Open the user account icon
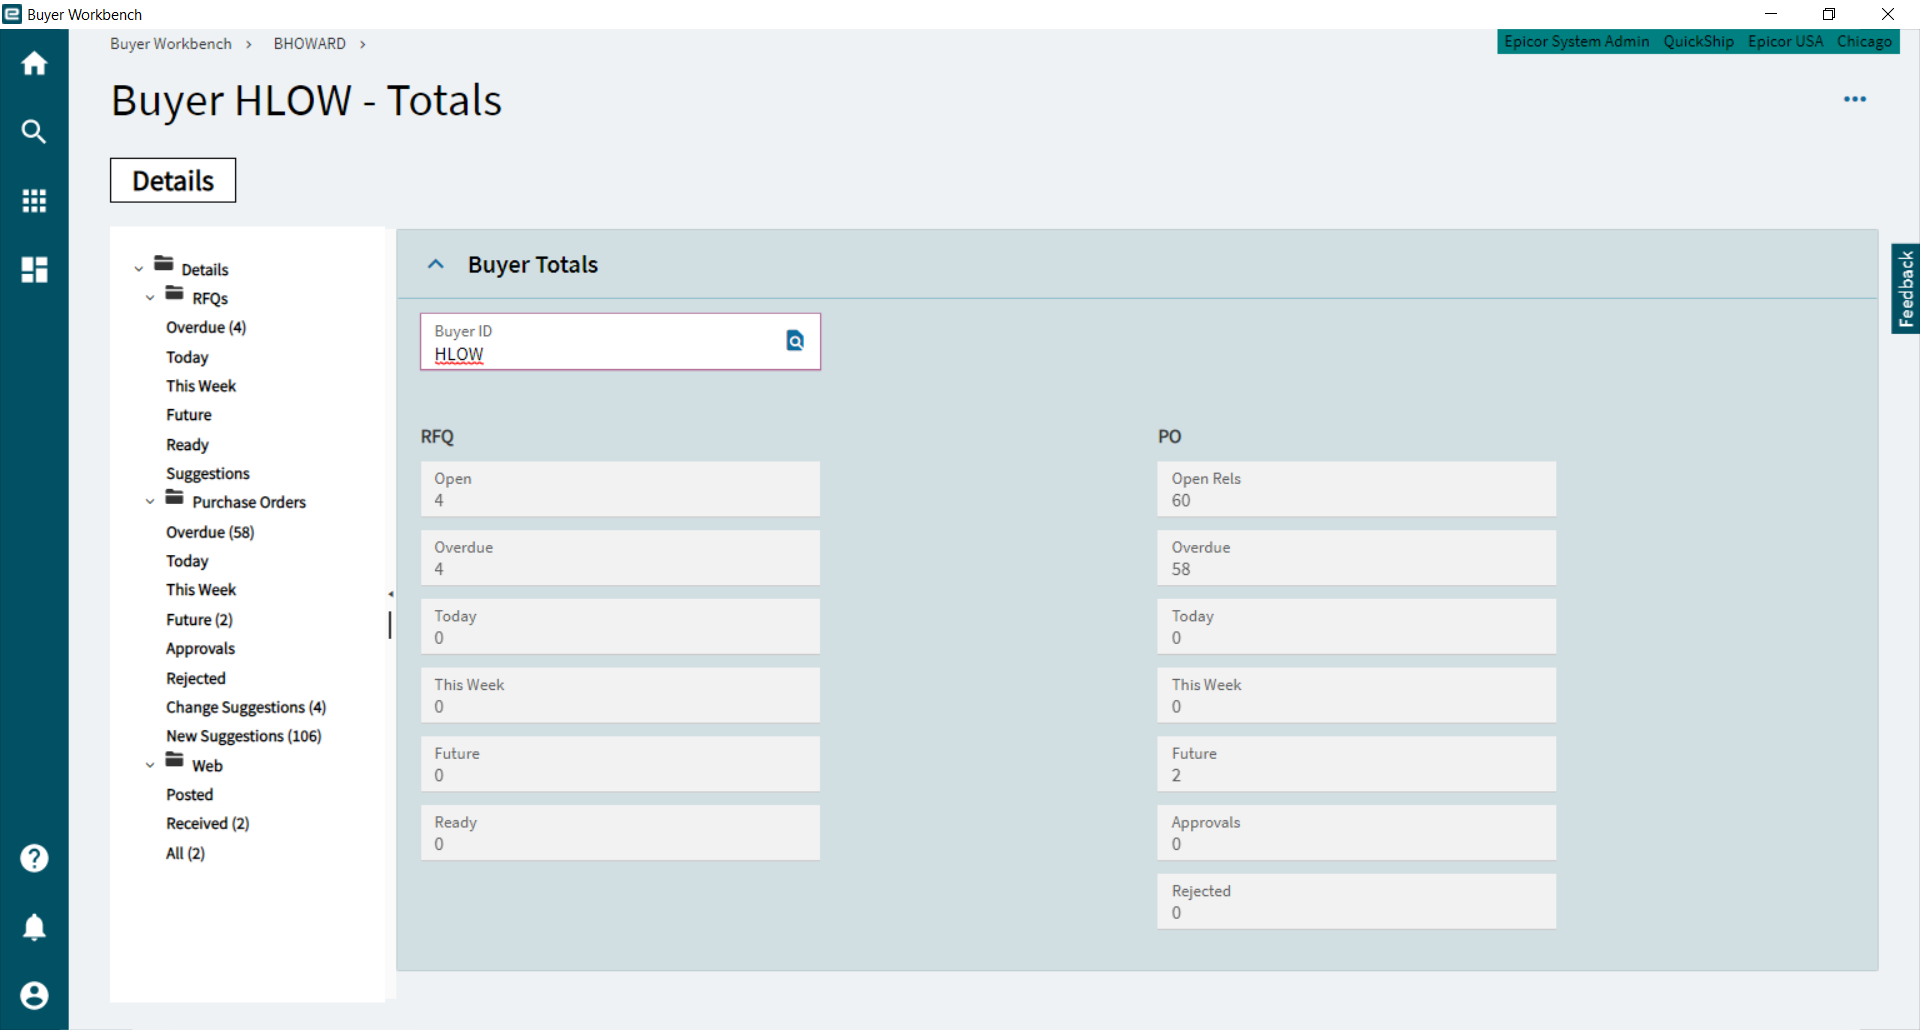The height and width of the screenshot is (1030, 1920). [x=34, y=995]
